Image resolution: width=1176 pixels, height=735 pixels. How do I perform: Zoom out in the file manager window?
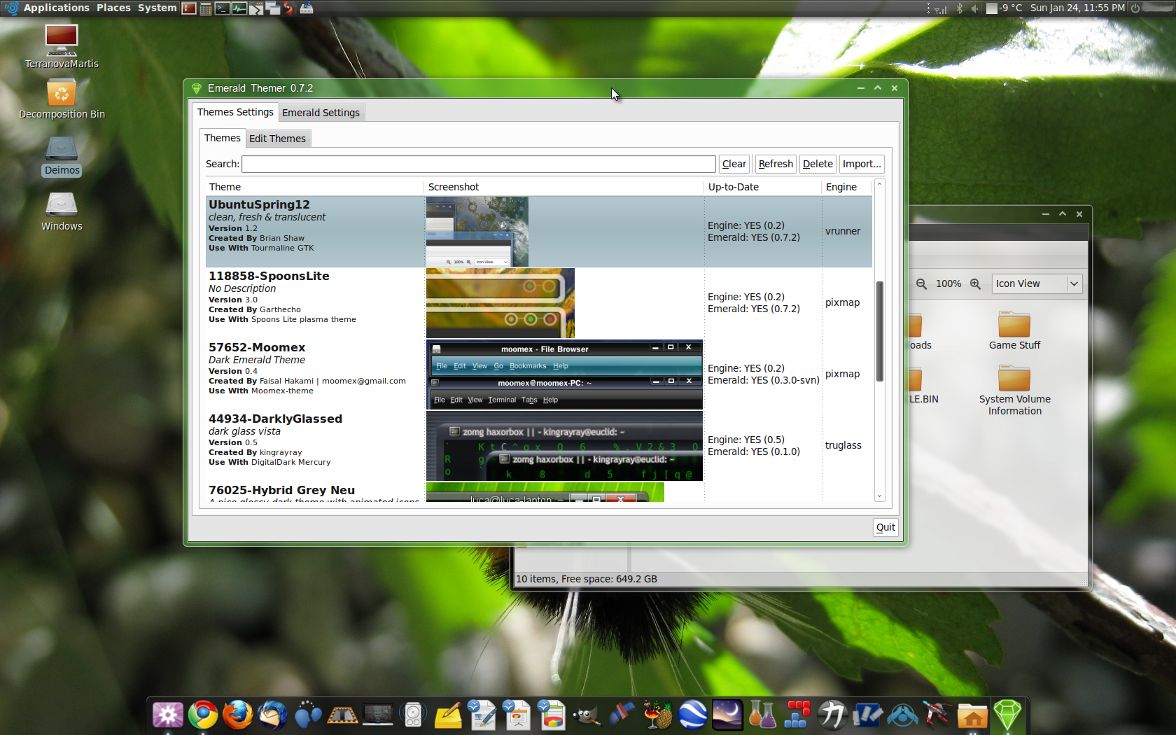921,284
